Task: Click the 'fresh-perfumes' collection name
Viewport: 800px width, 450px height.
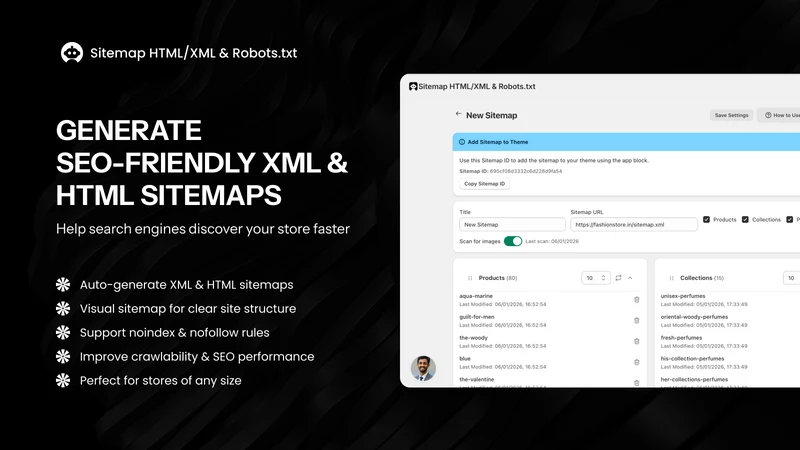Action: (x=681, y=338)
